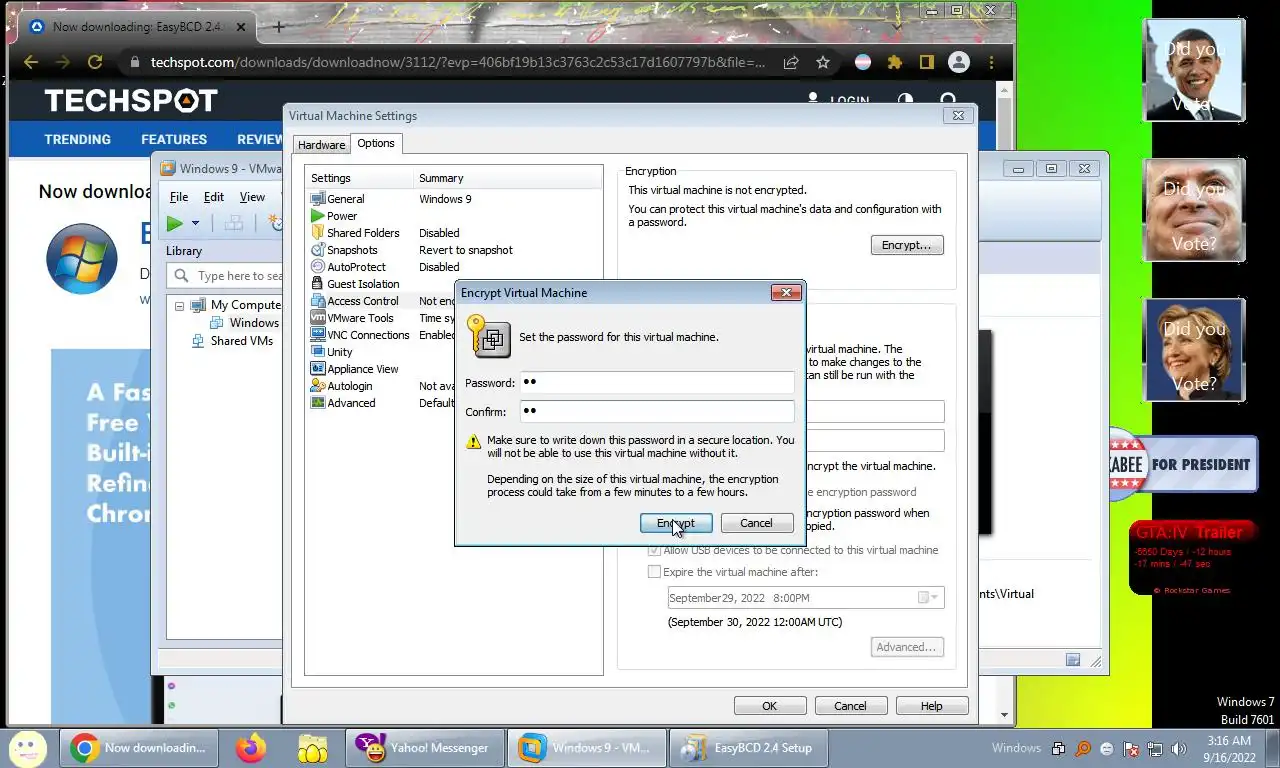Click the green Power On play icon
1280x768 pixels.
[175, 223]
